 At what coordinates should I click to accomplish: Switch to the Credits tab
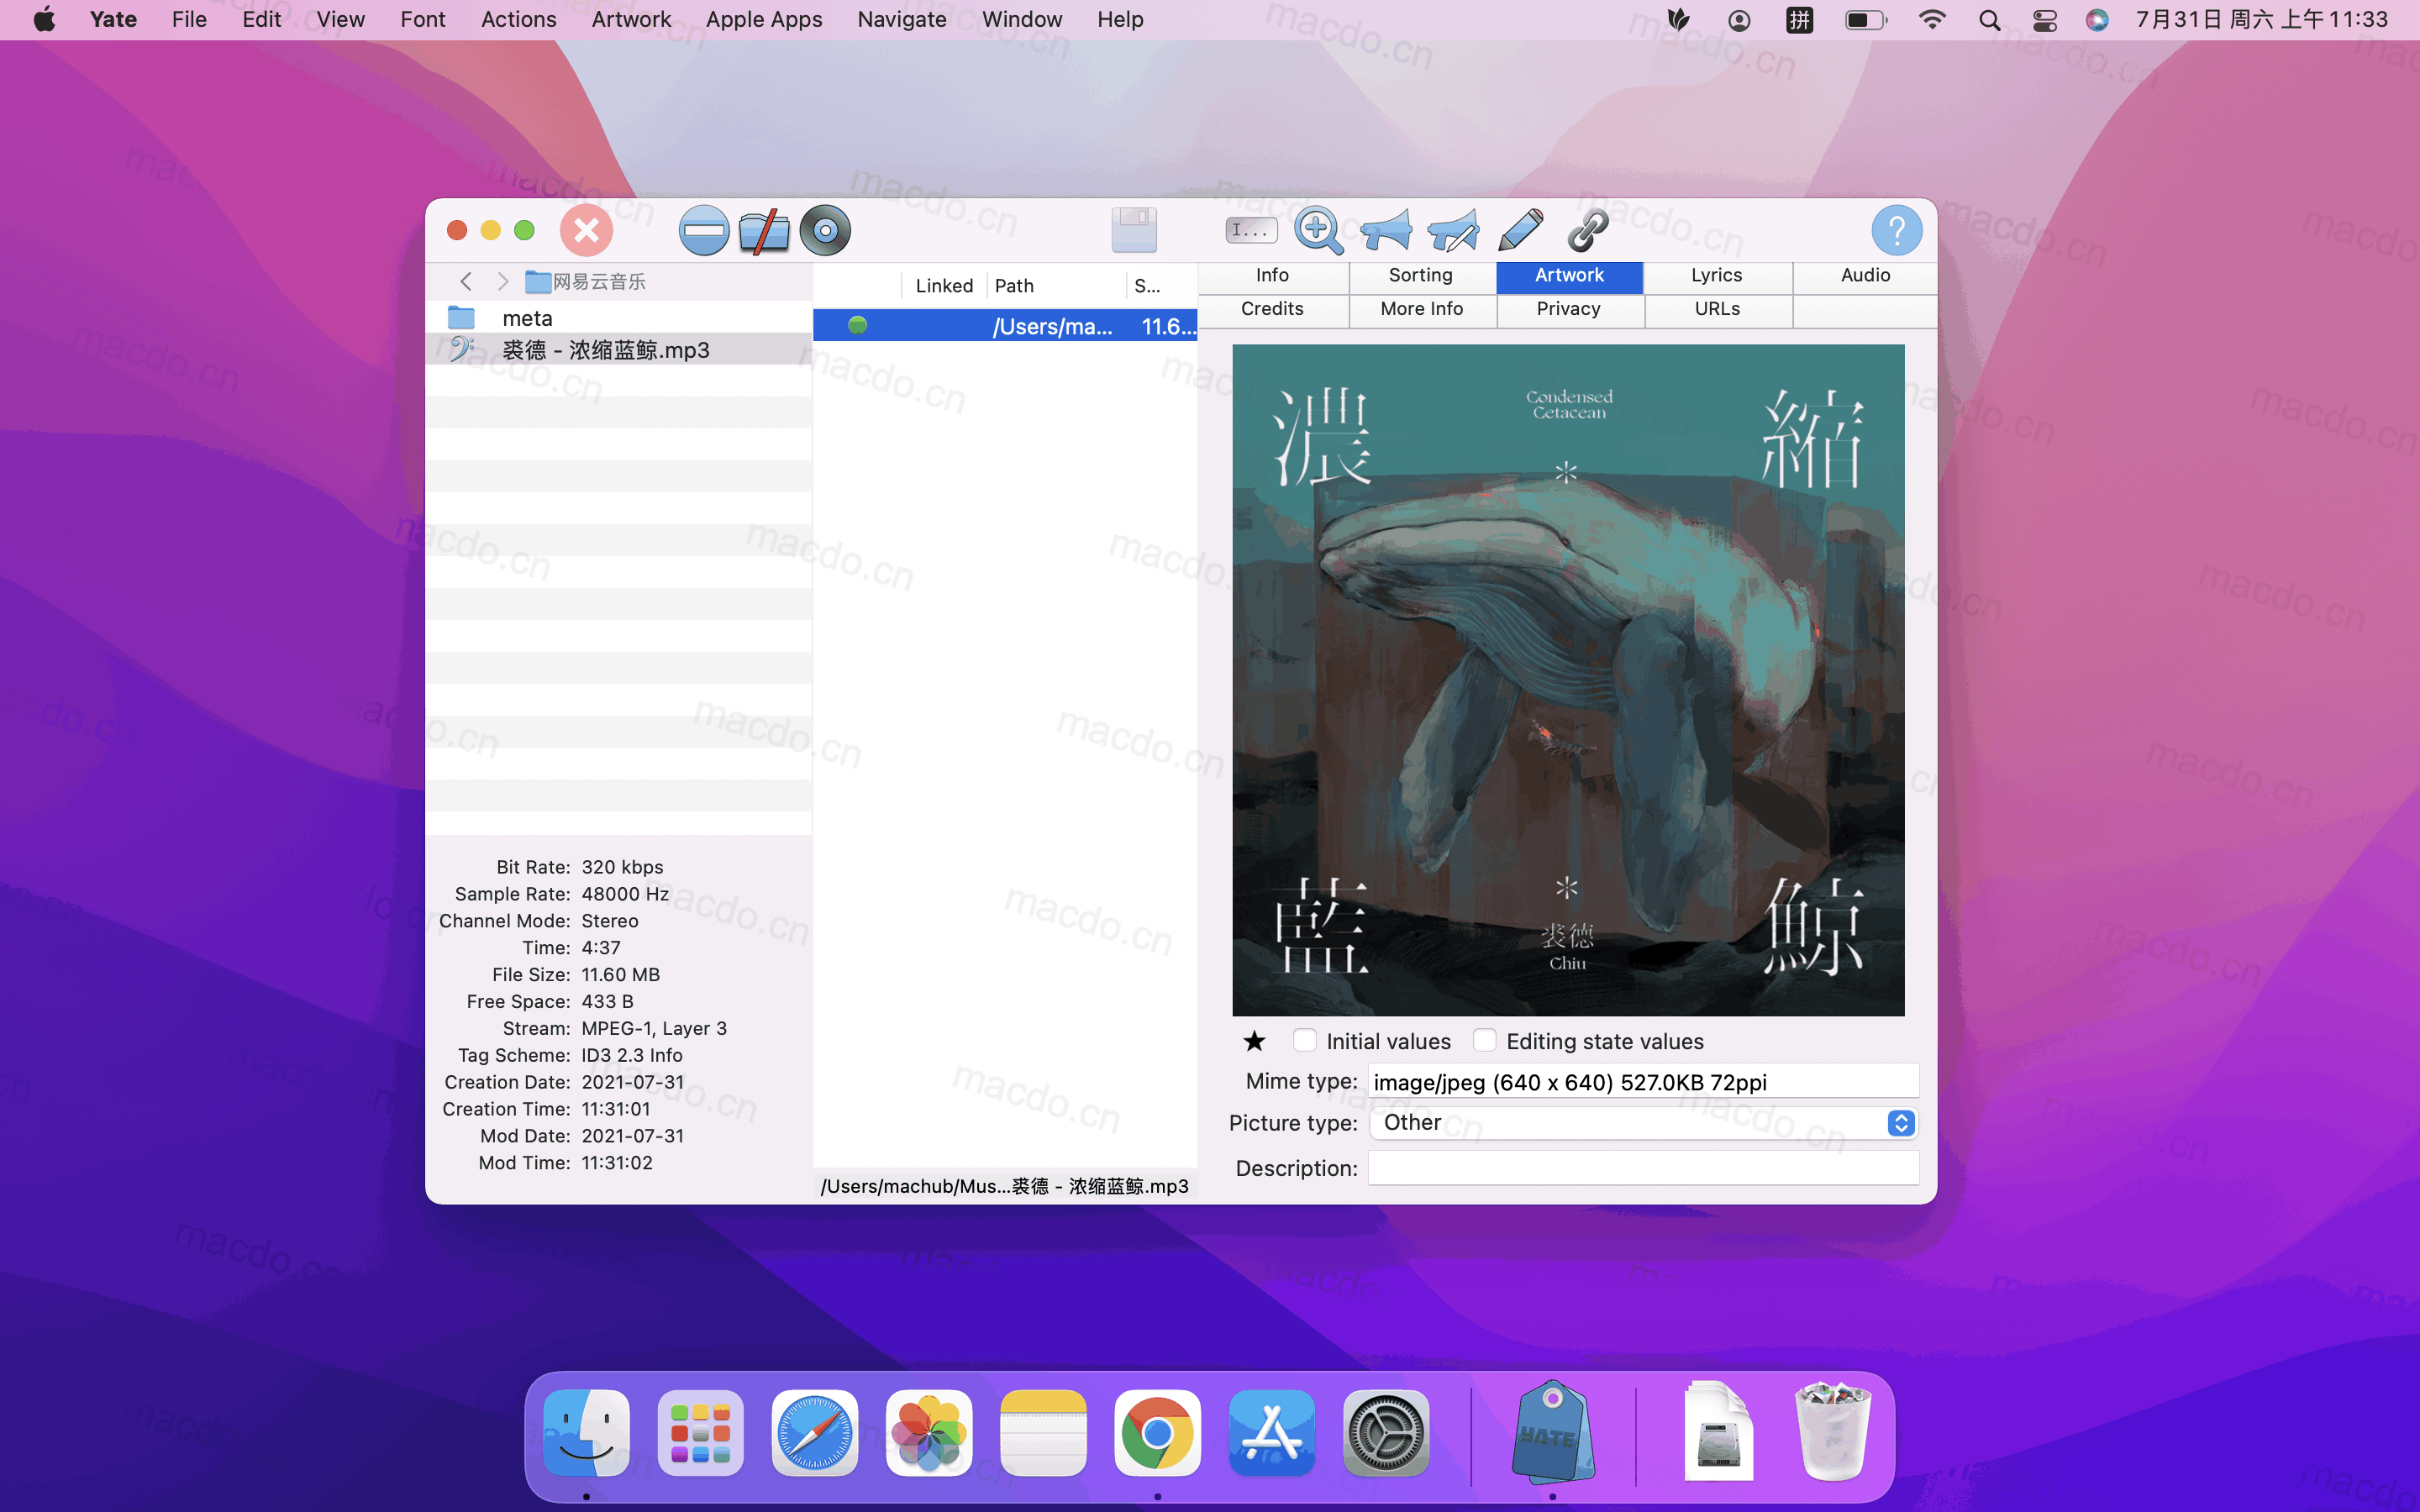pyautogui.click(x=1273, y=310)
